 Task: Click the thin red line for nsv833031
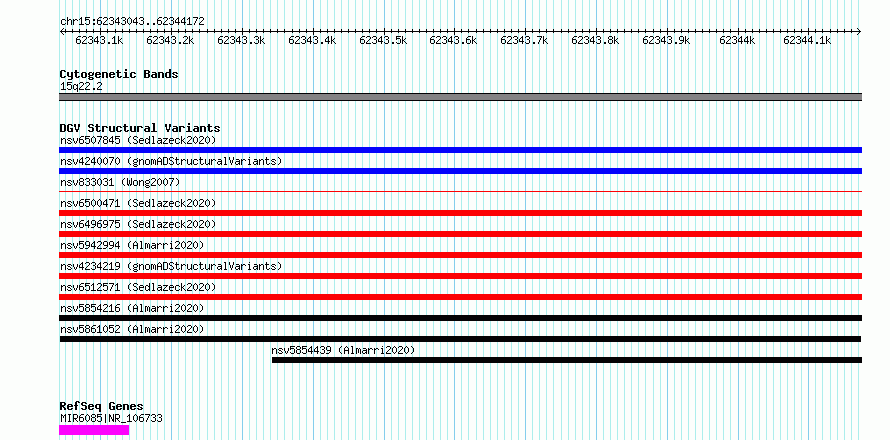[460, 192]
